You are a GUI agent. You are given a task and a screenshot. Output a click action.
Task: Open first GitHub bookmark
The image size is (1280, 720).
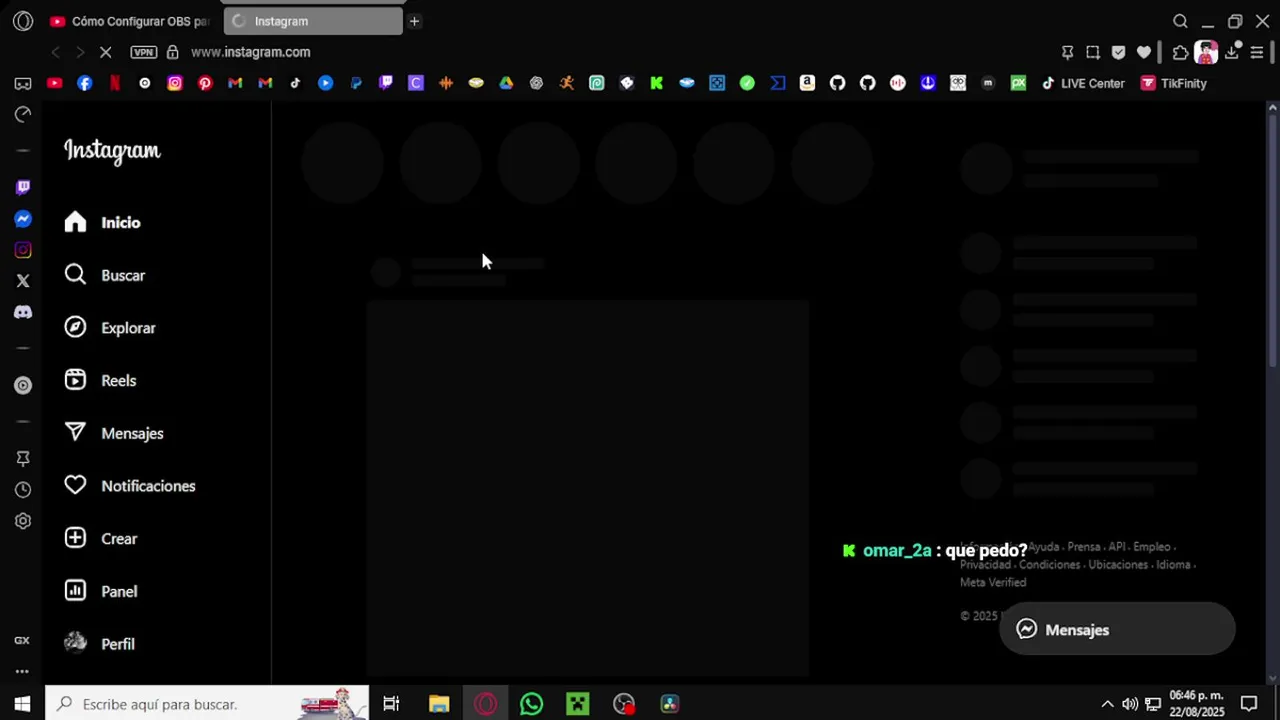[837, 83]
